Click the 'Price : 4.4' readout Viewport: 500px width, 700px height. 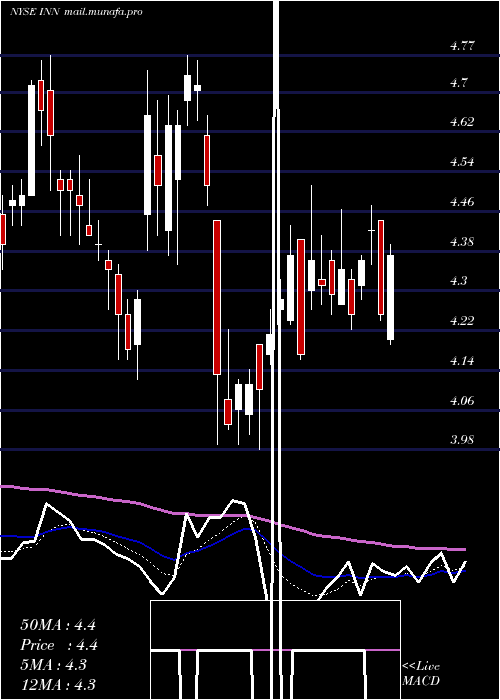(59, 645)
